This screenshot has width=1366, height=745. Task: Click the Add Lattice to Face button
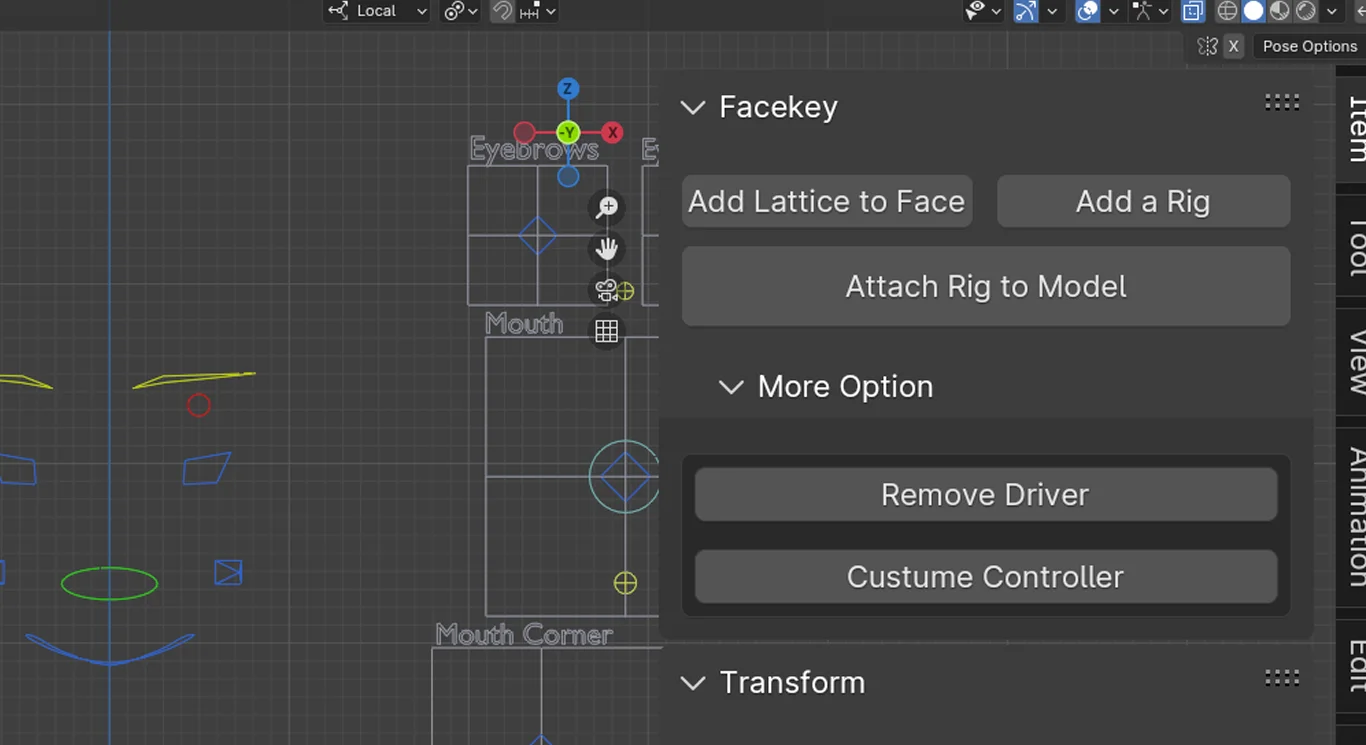(x=826, y=201)
